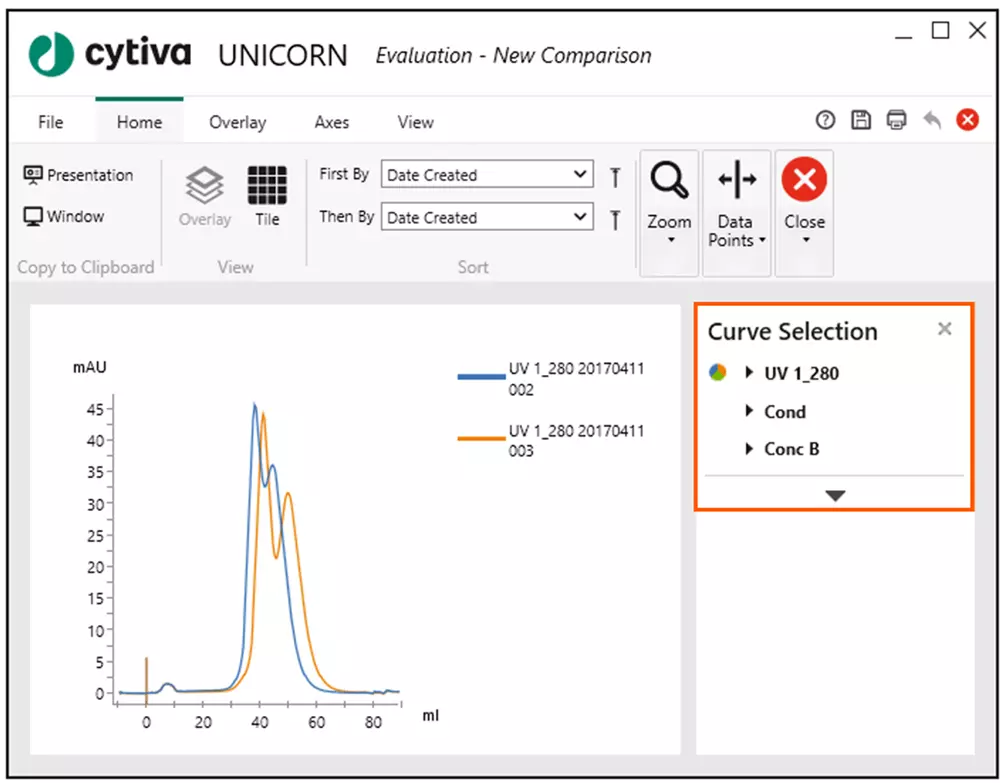Viewport: 1000px width, 783px height.
Task: Toggle the pin next to First By sort
Action: pos(614,174)
